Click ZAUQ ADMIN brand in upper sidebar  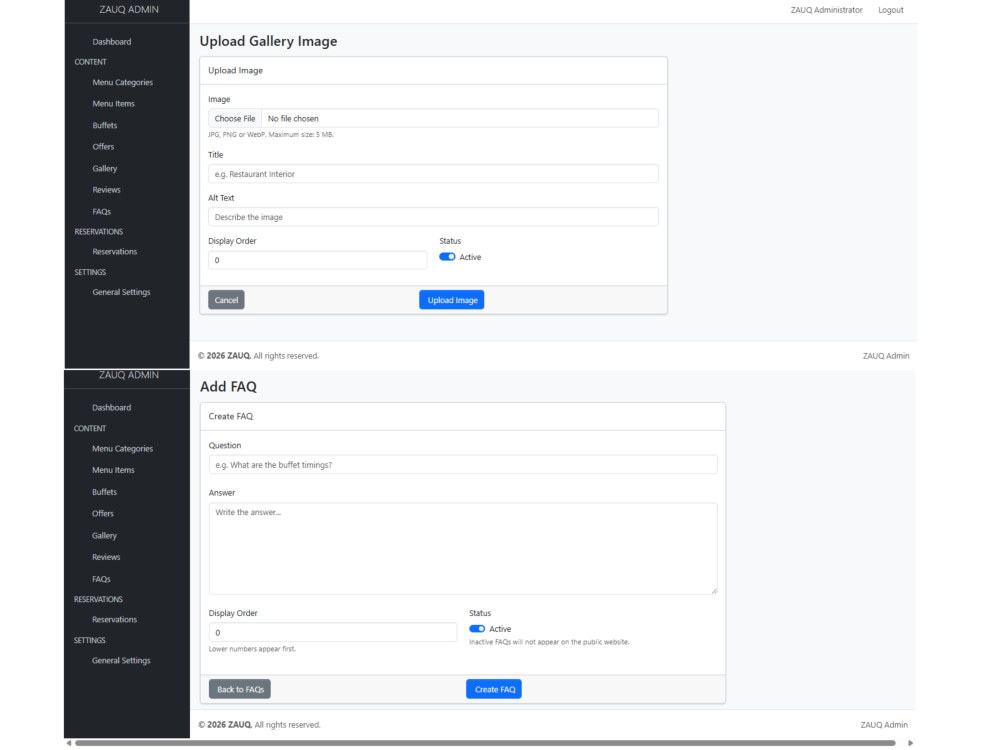(129, 10)
